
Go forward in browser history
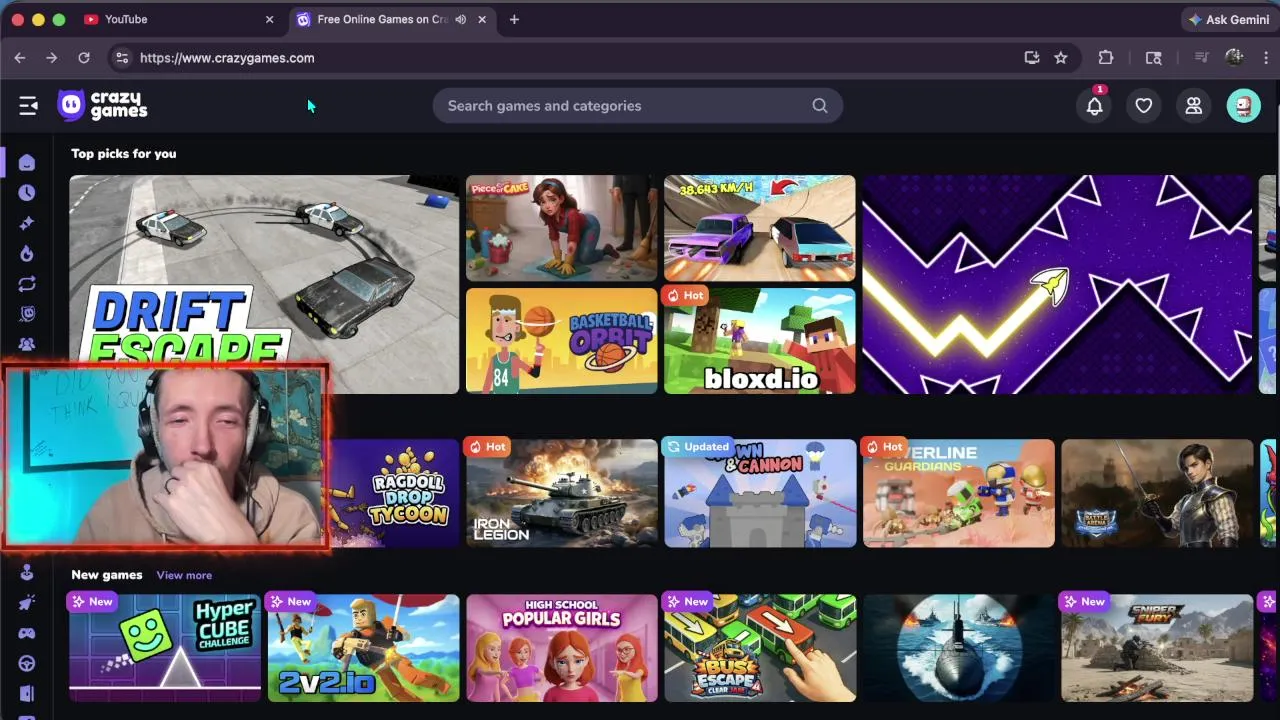52,58
